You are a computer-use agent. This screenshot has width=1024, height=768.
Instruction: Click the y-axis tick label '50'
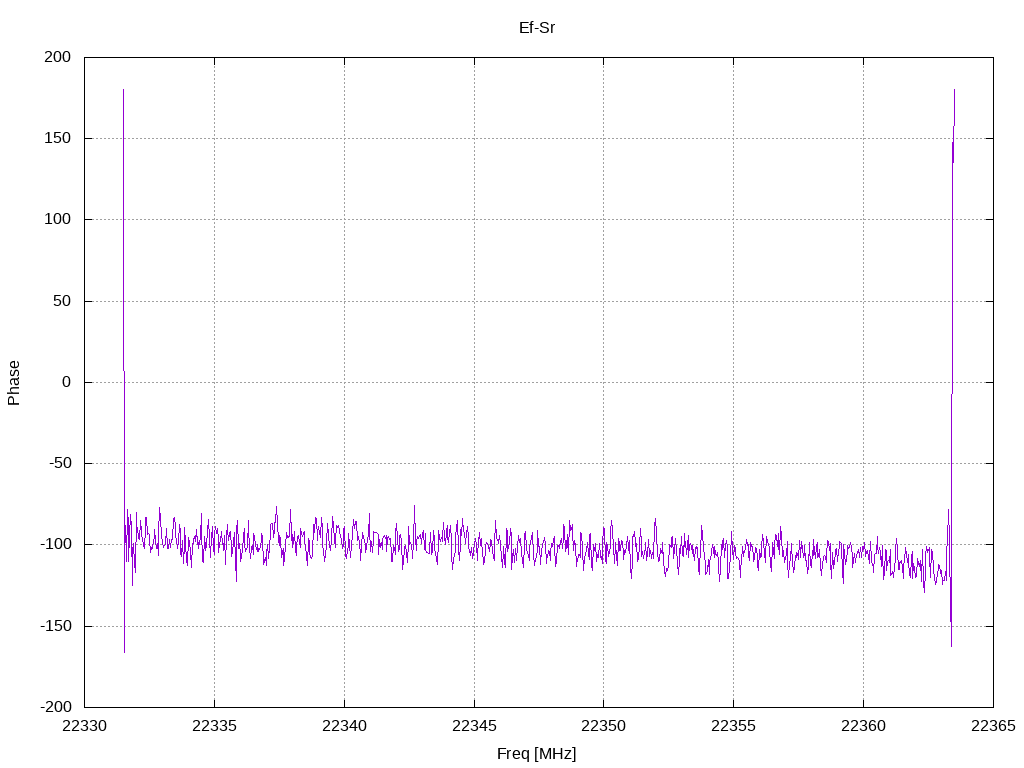[x=62, y=301]
